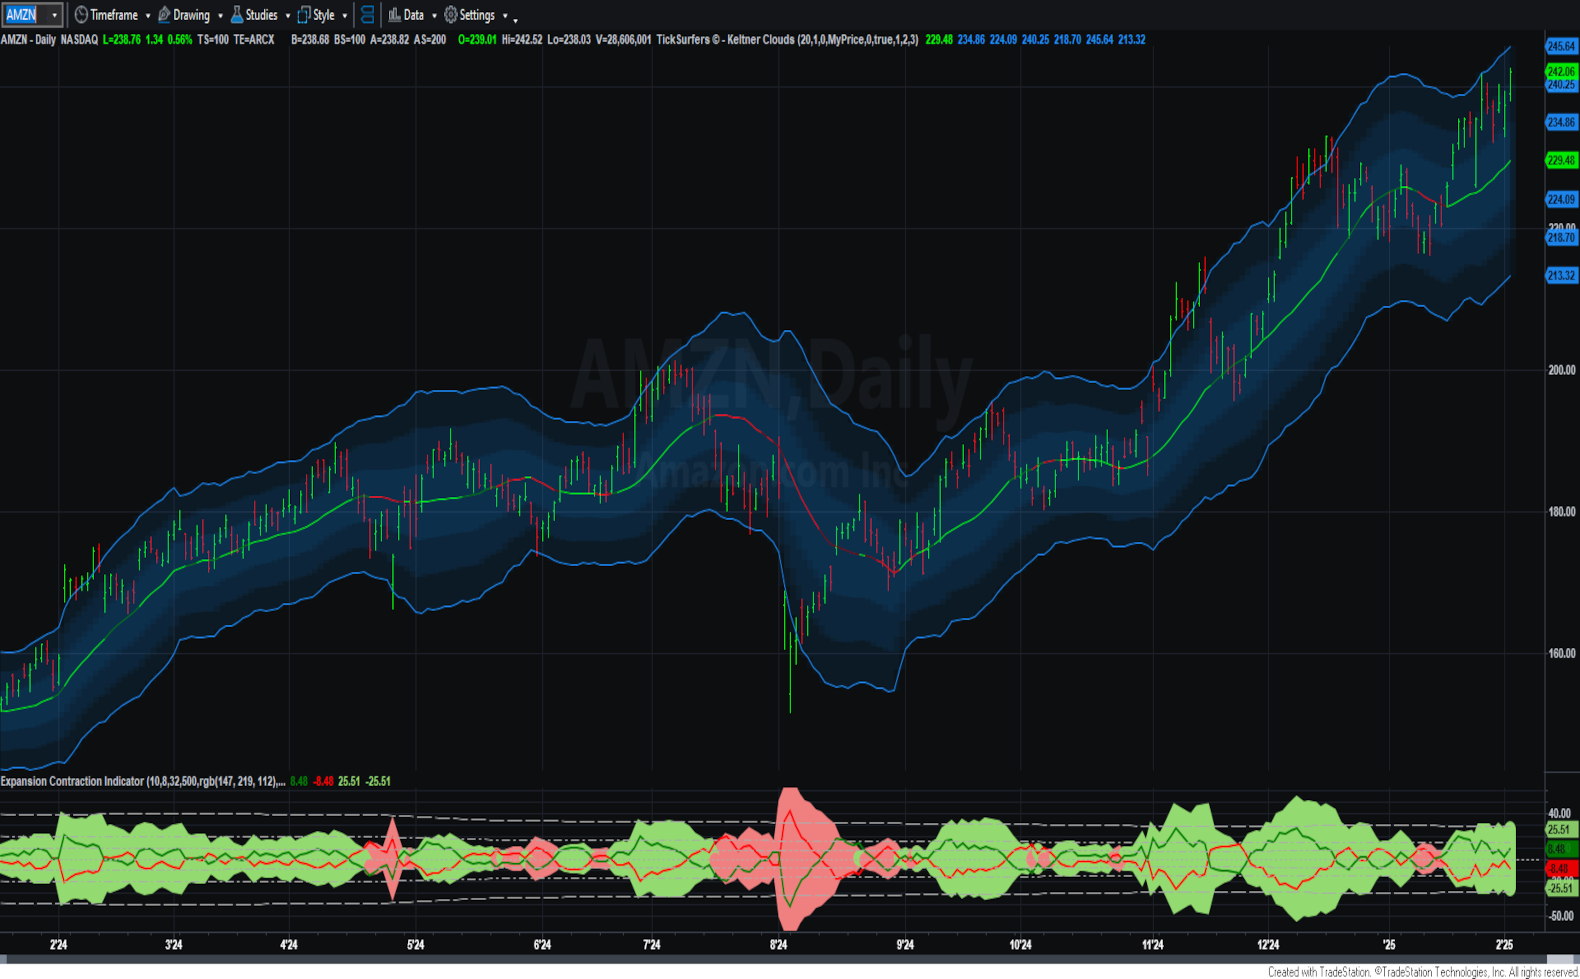The image size is (1580, 979).
Task: Click the AMZN symbol entry field
Action: coord(25,15)
